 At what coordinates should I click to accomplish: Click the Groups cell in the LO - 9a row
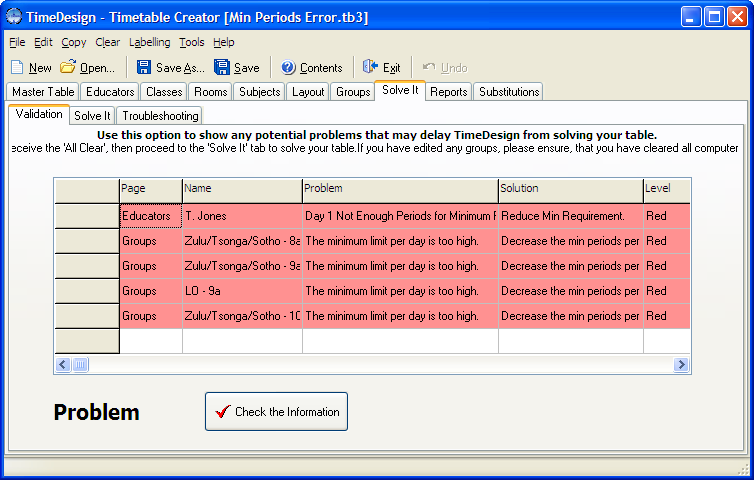151,291
